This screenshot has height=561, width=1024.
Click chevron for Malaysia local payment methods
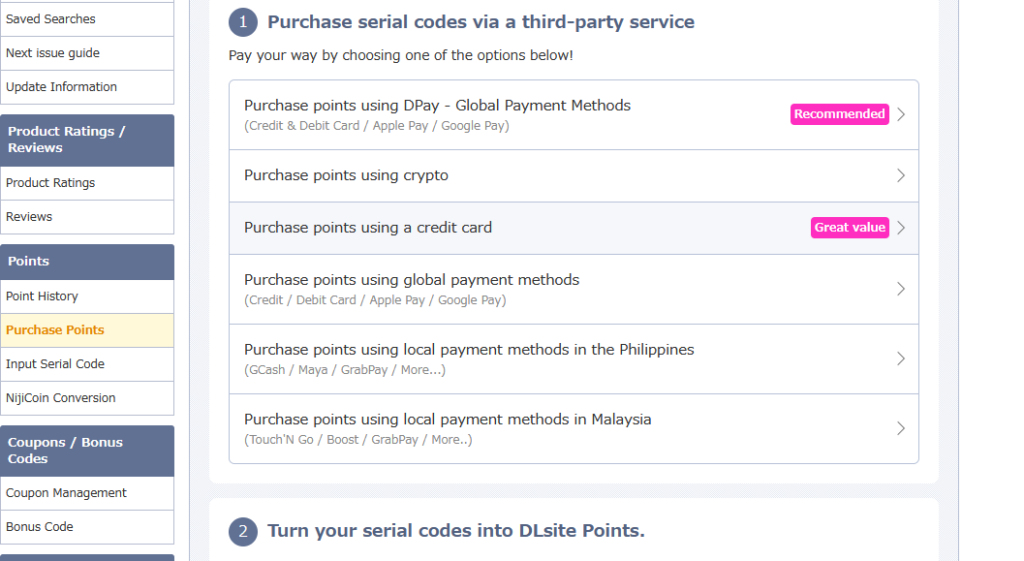pyautogui.click(x=901, y=429)
